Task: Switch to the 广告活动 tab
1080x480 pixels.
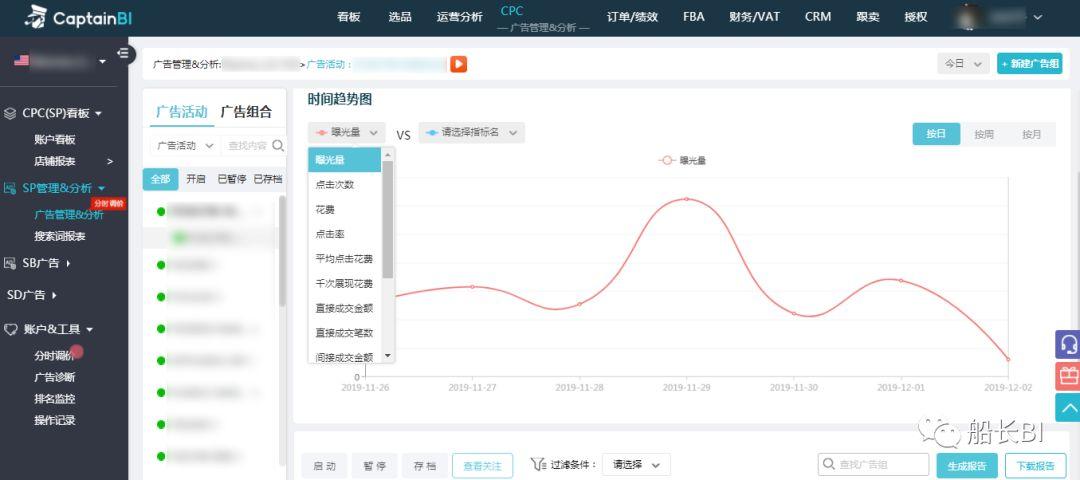Action: (x=182, y=112)
